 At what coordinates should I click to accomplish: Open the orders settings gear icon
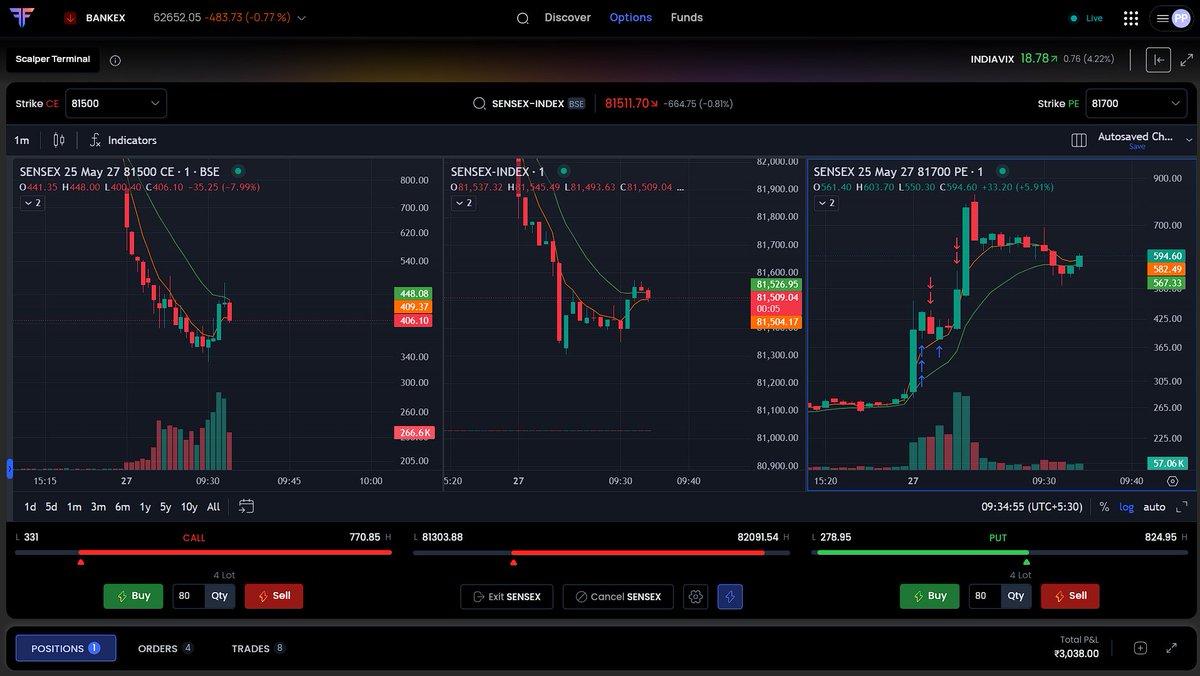point(696,597)
